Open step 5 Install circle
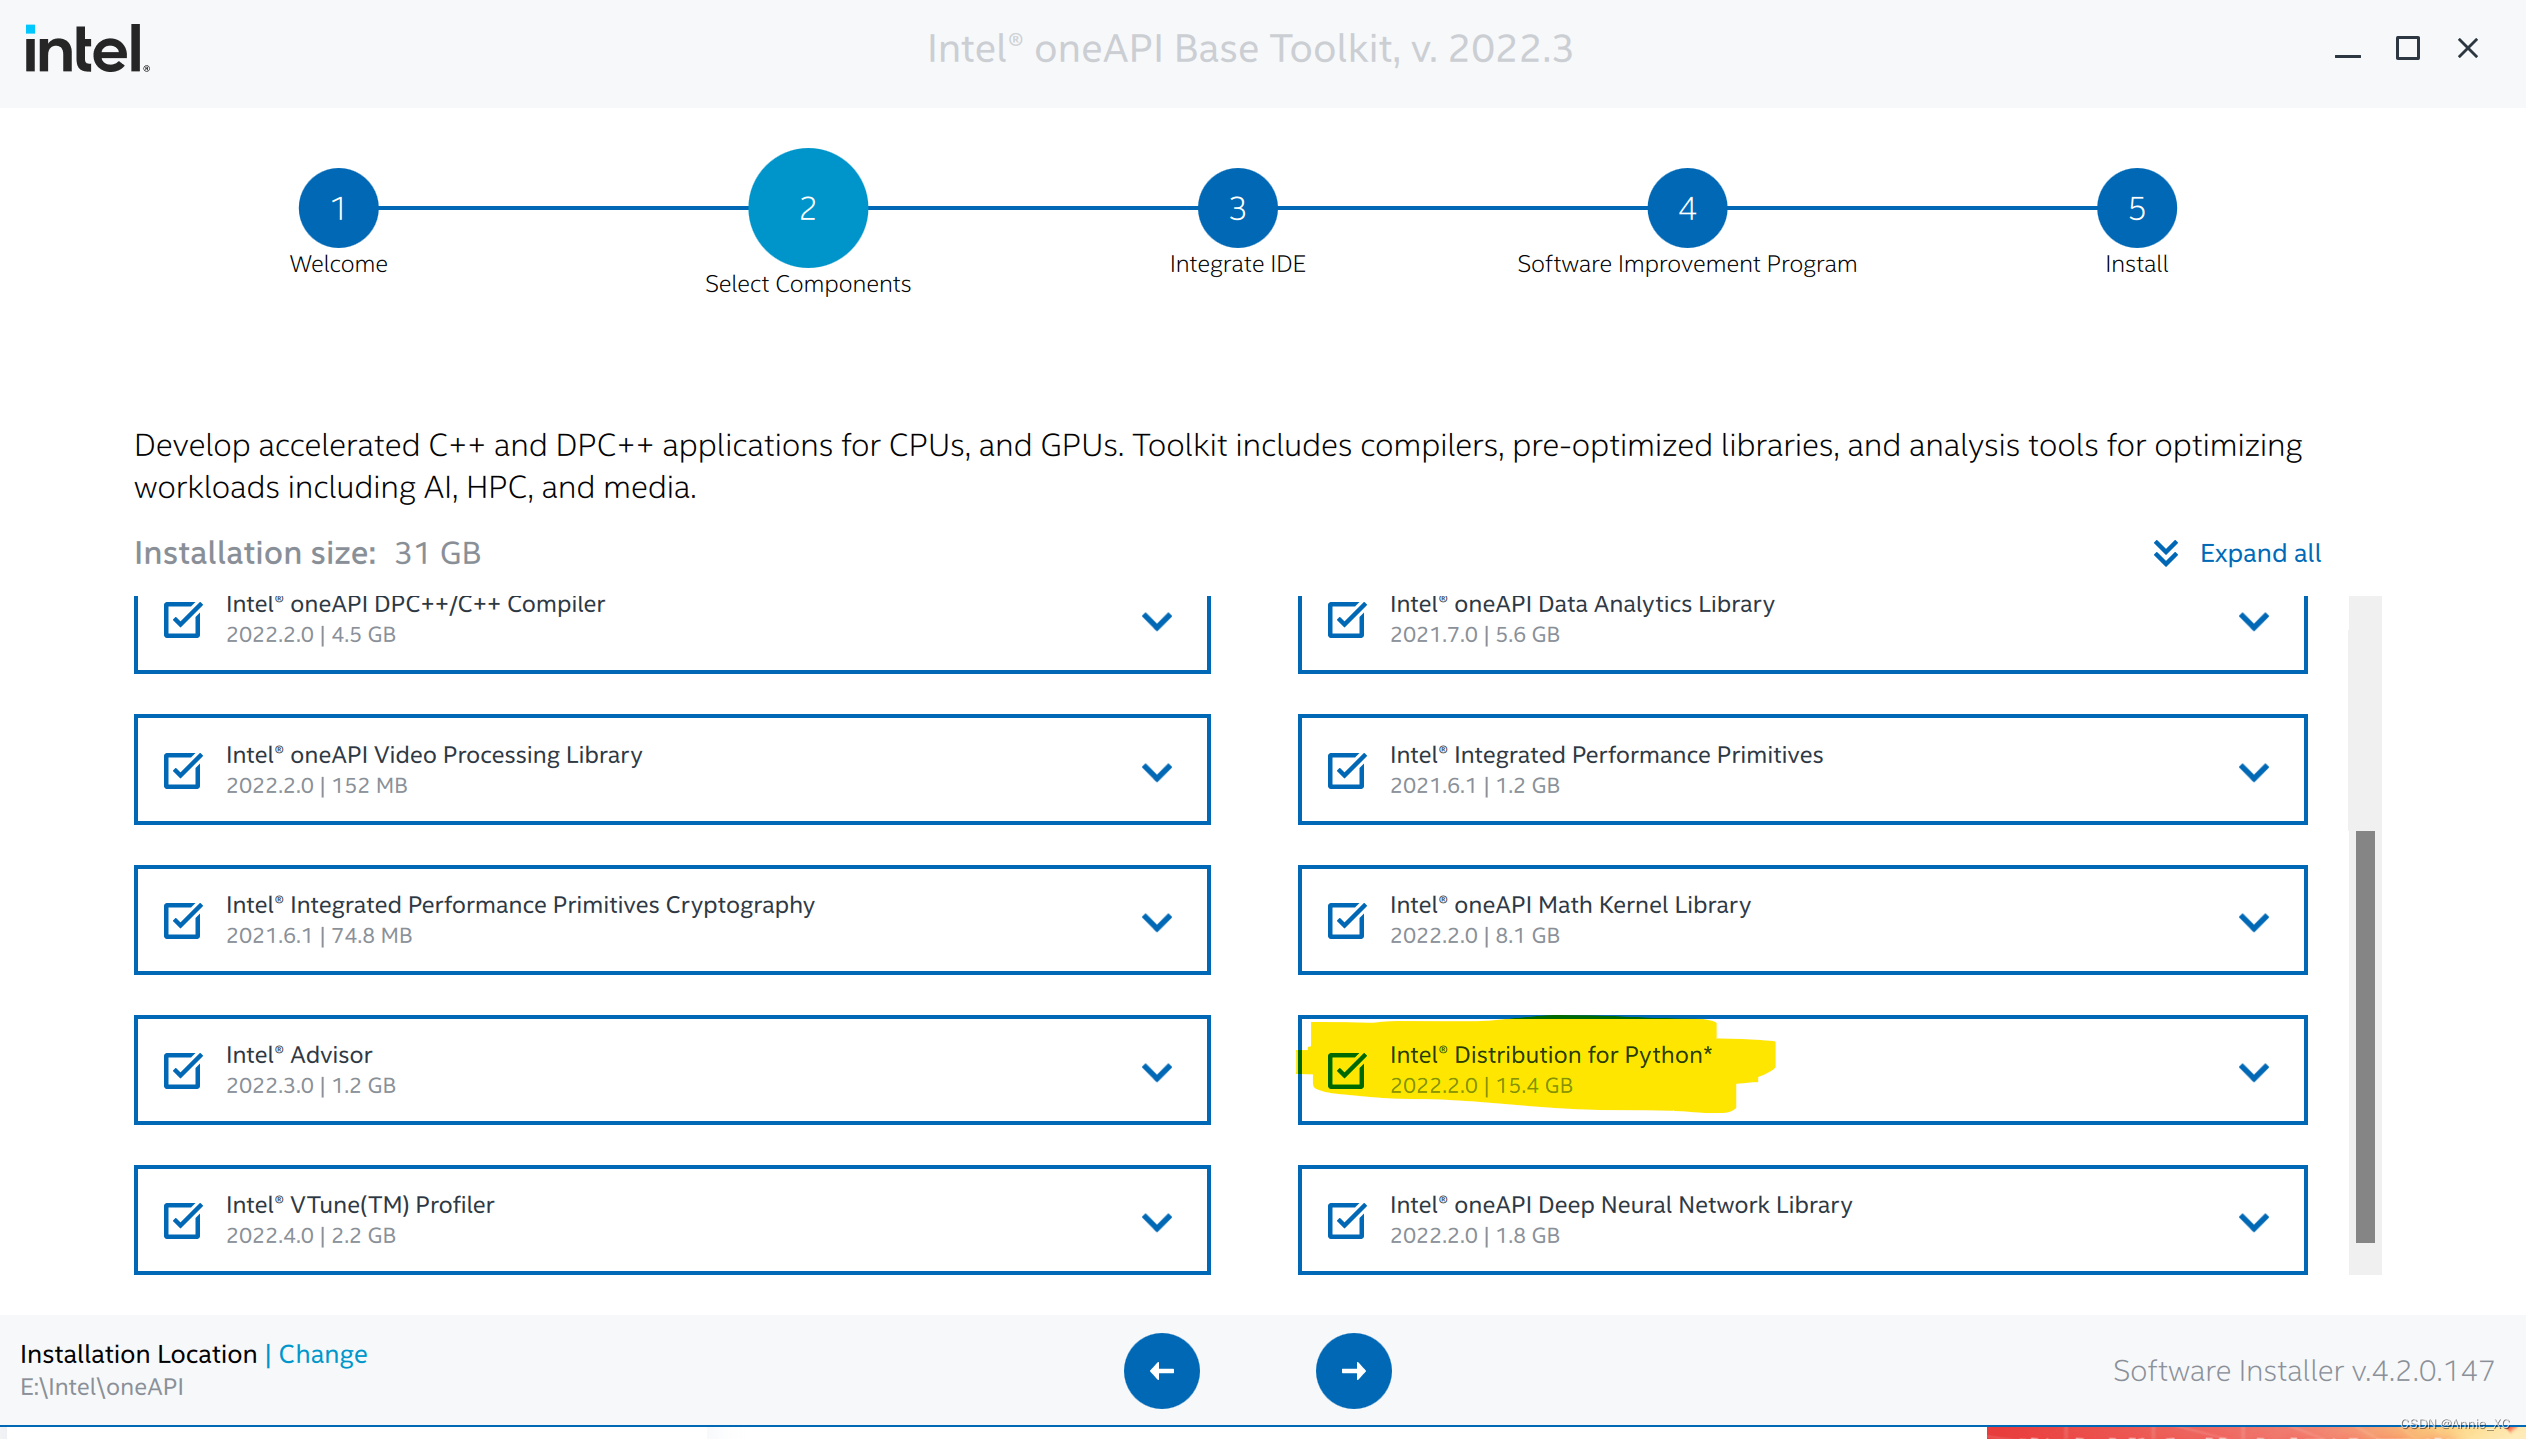 pyautogui.click(x=2136, y=207)
